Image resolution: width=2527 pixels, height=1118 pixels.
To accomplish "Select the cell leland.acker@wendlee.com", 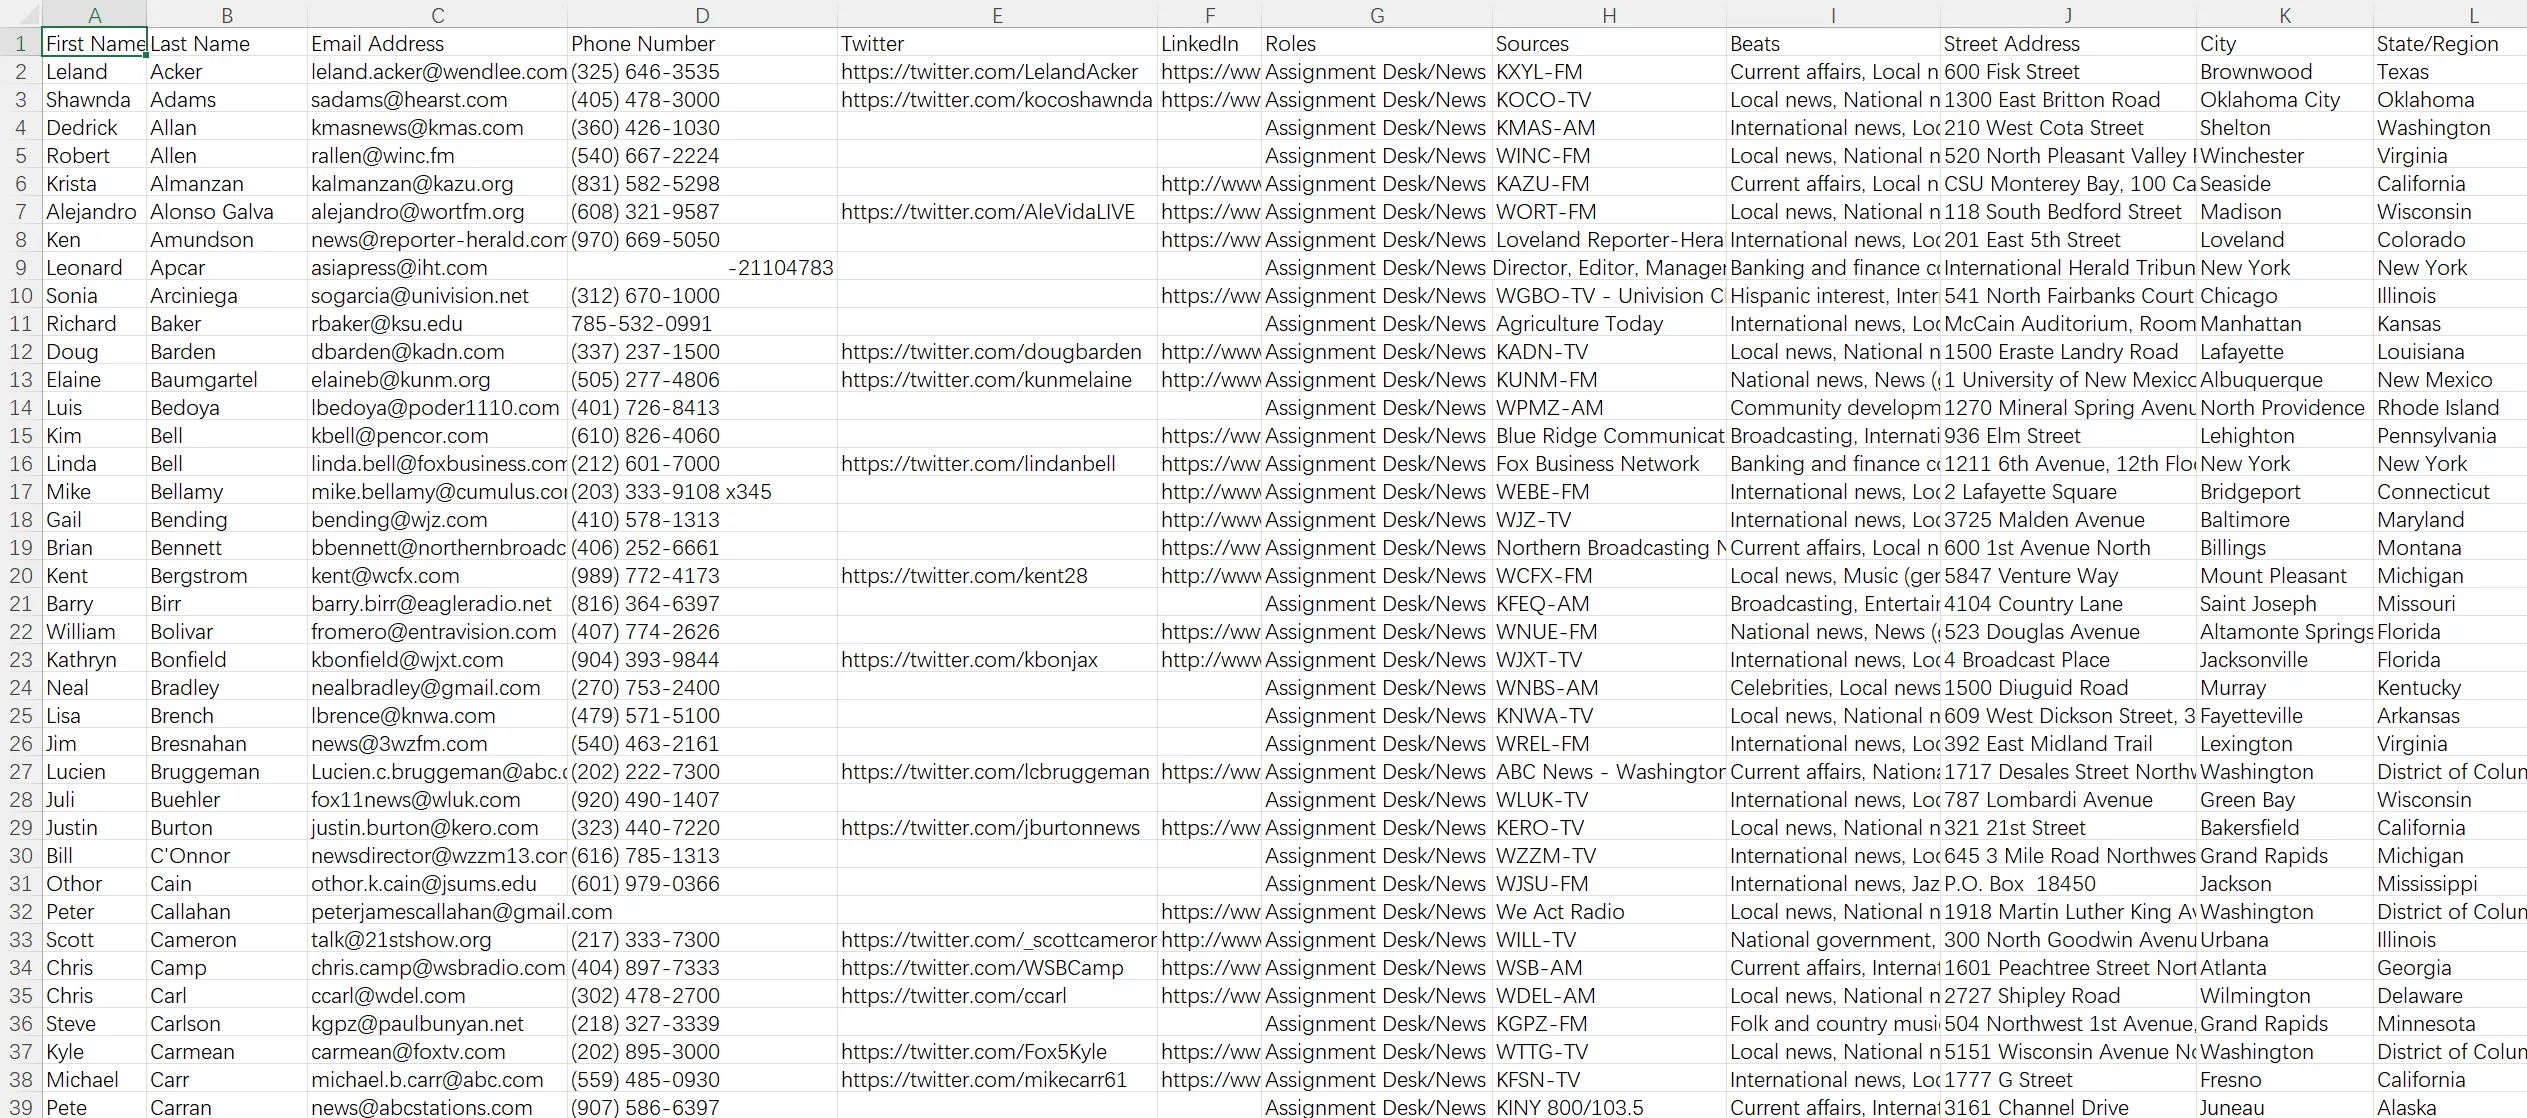I will (437, 72).
